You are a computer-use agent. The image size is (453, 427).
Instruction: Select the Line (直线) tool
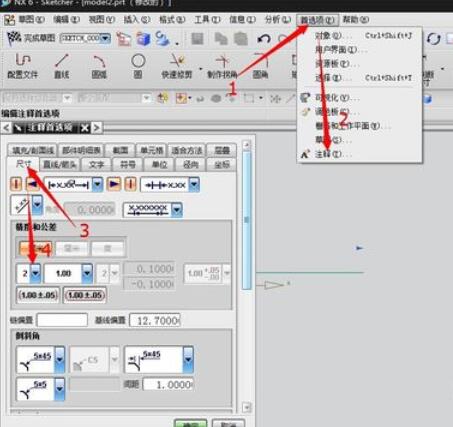point(62,66)
